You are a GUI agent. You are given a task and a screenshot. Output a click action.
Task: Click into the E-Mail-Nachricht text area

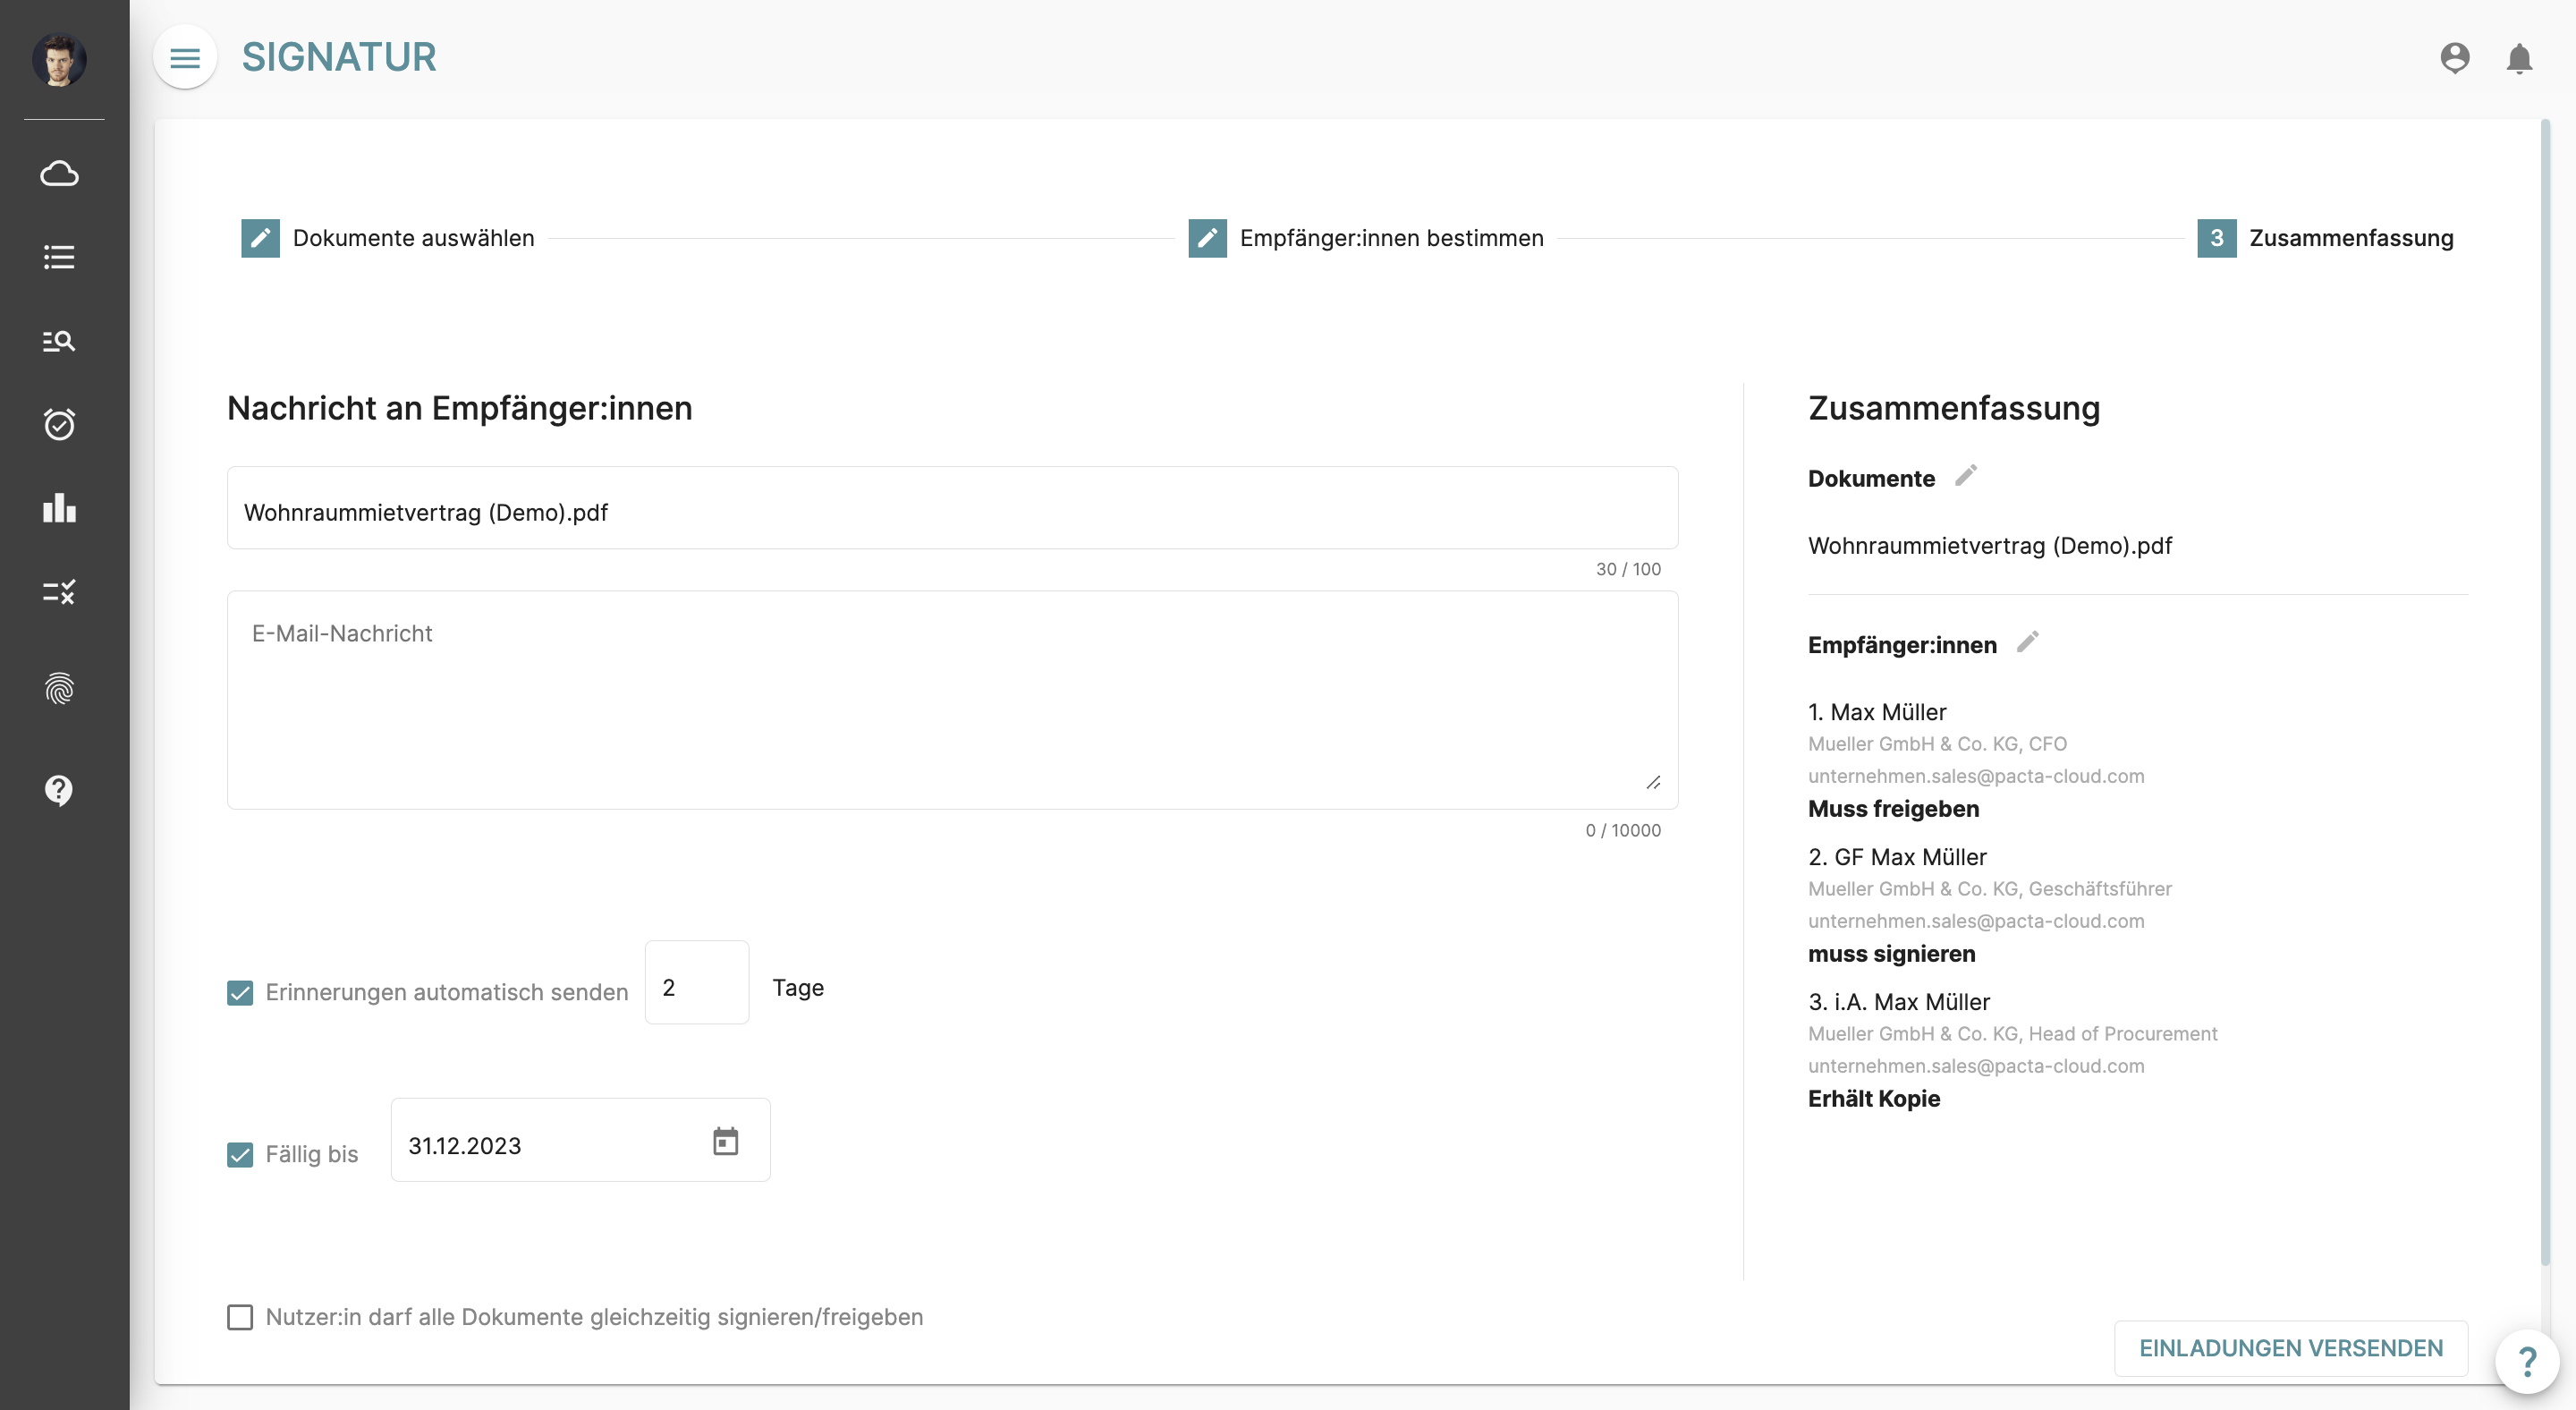point(952,700)
